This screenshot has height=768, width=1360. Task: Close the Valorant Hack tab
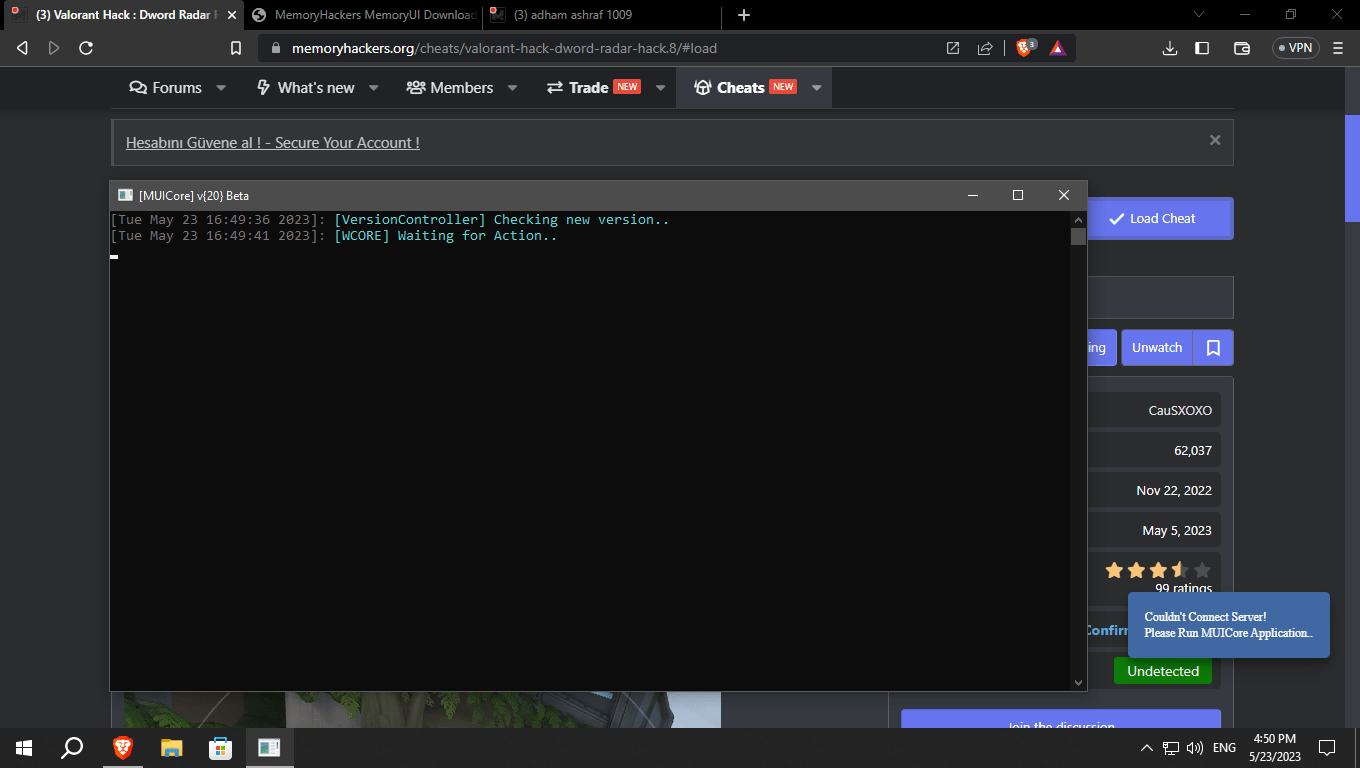pyautogui.click(x=232, y=15)
